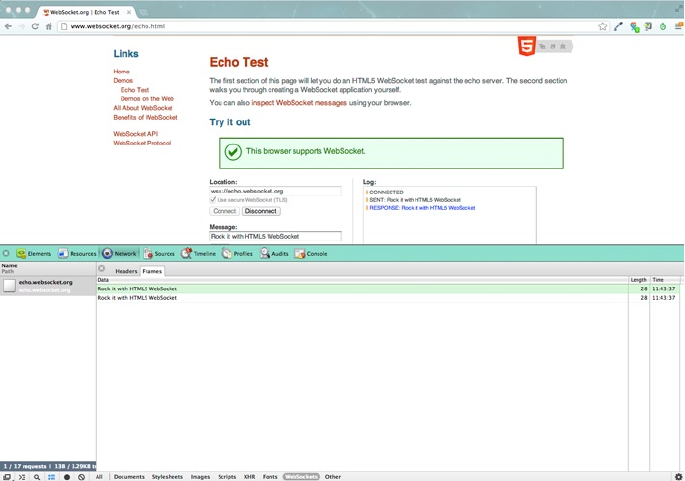Open the Home link
The width and height of the screenshot is (685, 481).
point(121,71)
